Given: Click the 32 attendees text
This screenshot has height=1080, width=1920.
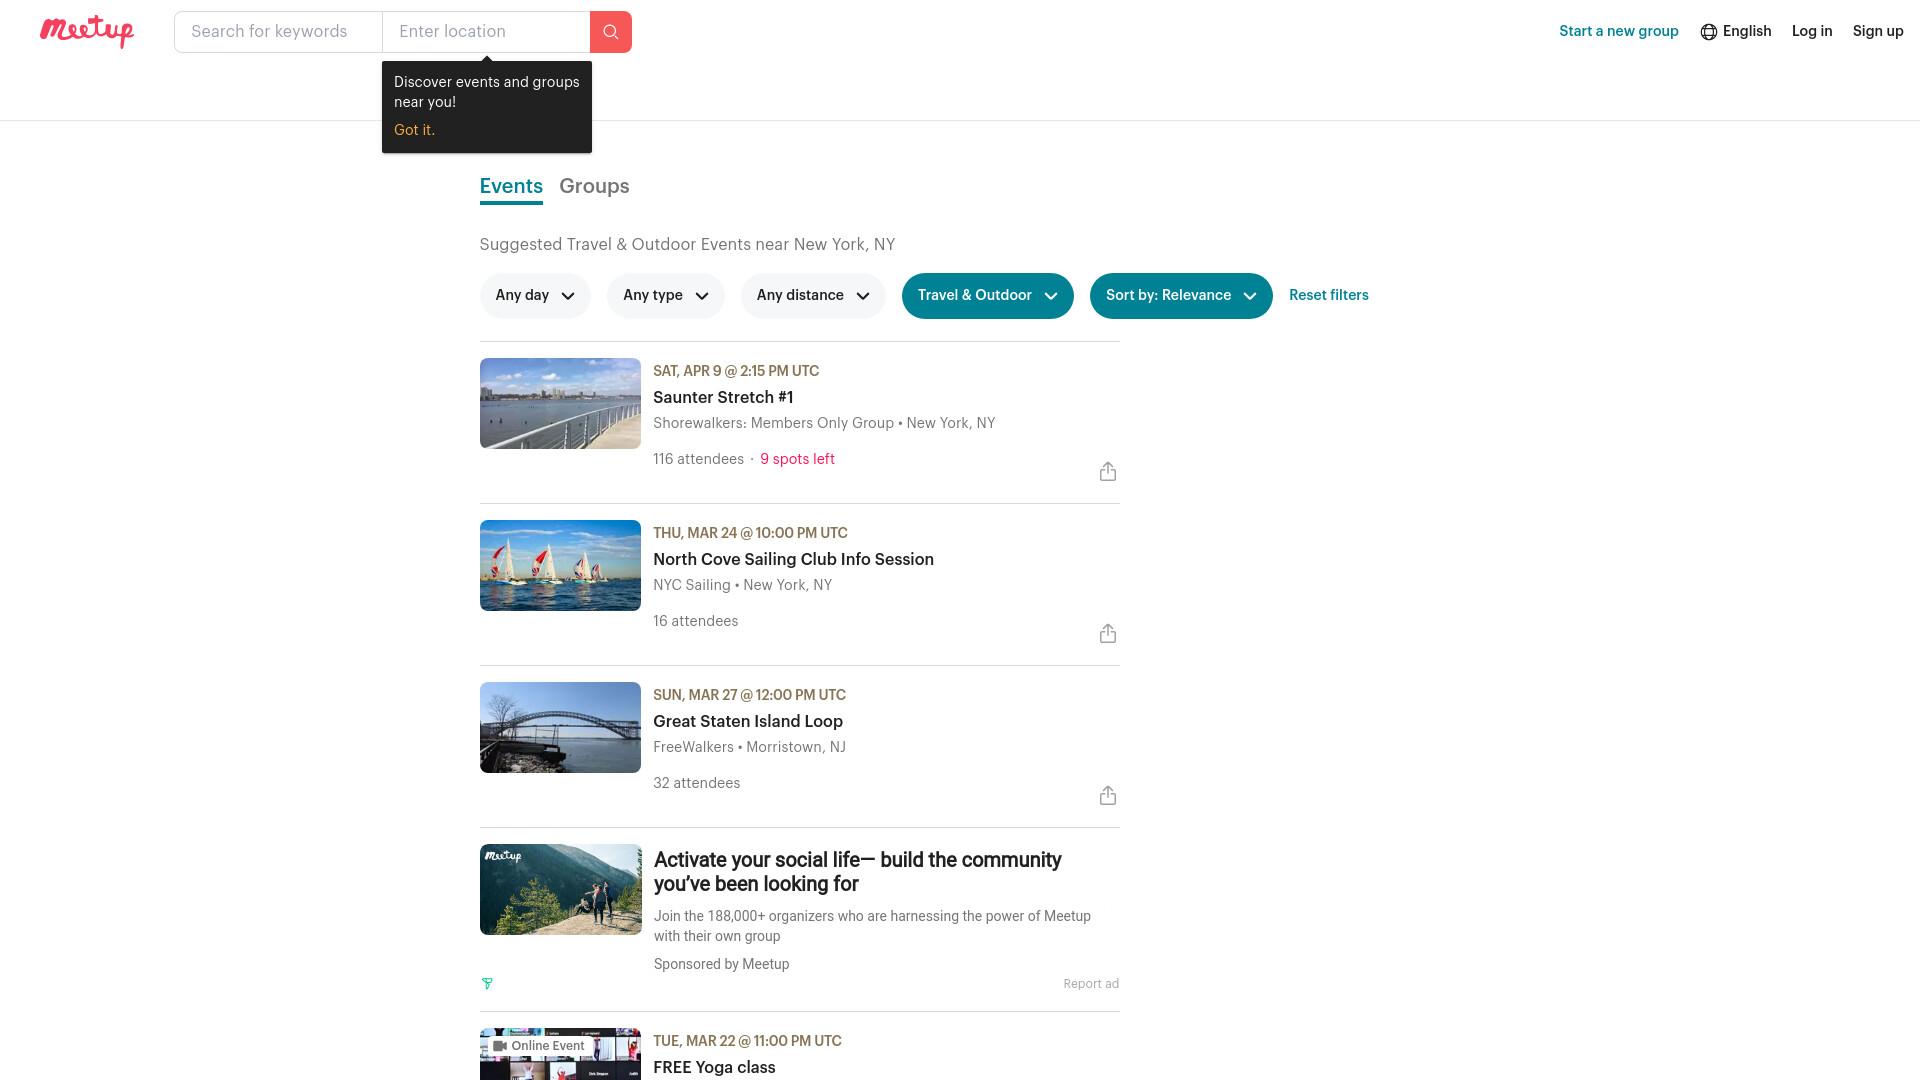Looking at the screenshot, I should point(696,783).
